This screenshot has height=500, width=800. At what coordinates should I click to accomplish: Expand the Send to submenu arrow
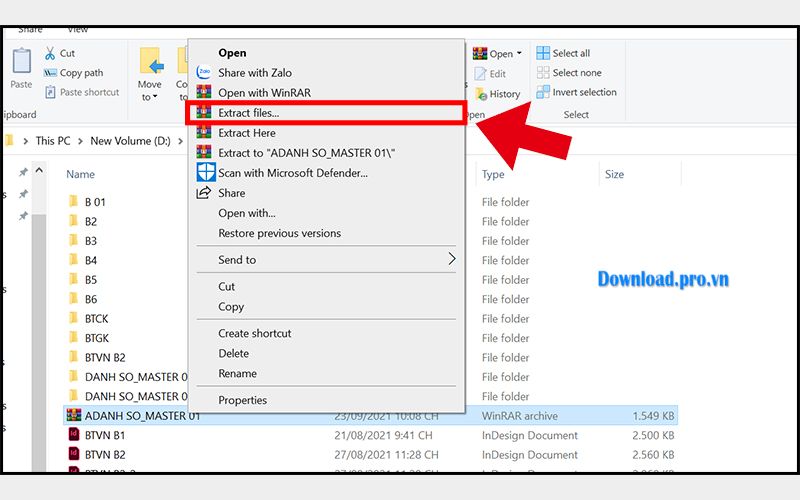tap(452, 259)
